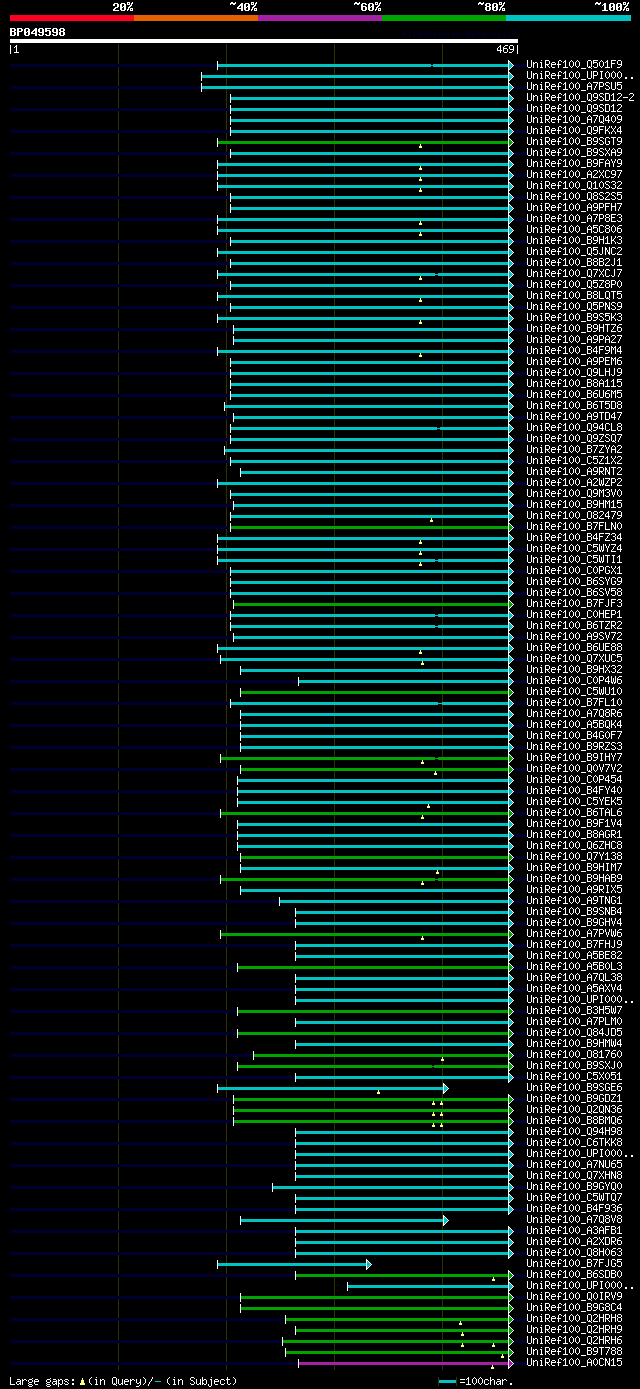Select label UniRef100_A5B0L3

pyautogui.click(x=574, y=966)
